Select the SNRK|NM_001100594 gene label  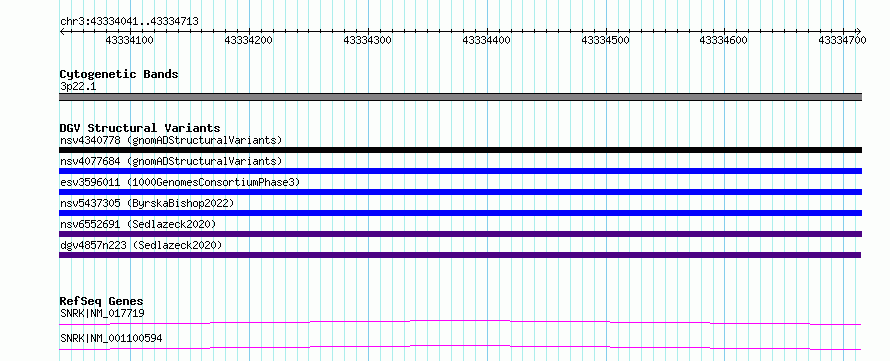(x=111, y=338)
